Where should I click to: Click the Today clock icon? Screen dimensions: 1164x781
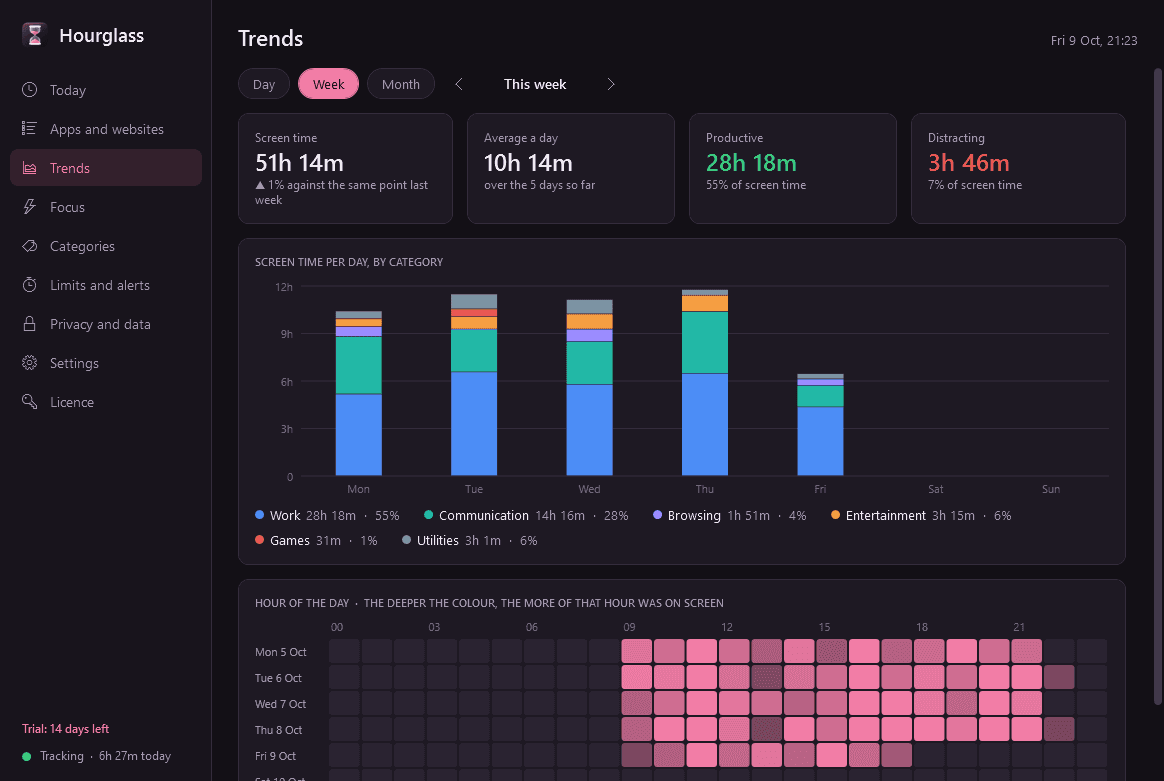30,90
